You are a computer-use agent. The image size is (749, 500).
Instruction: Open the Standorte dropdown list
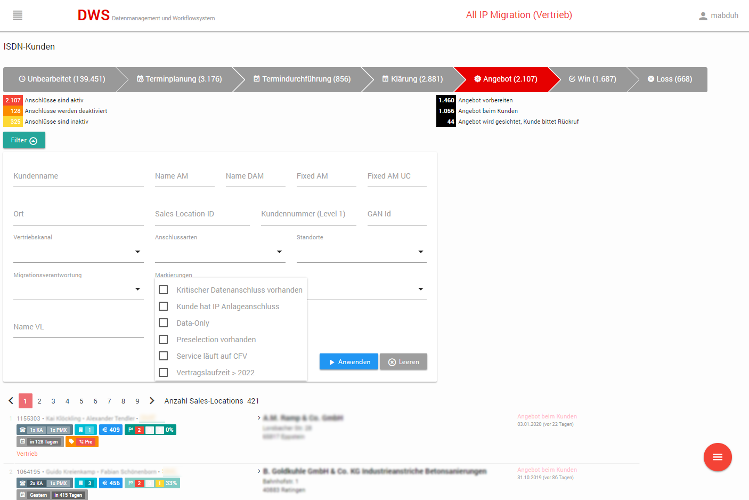[361, 253]
